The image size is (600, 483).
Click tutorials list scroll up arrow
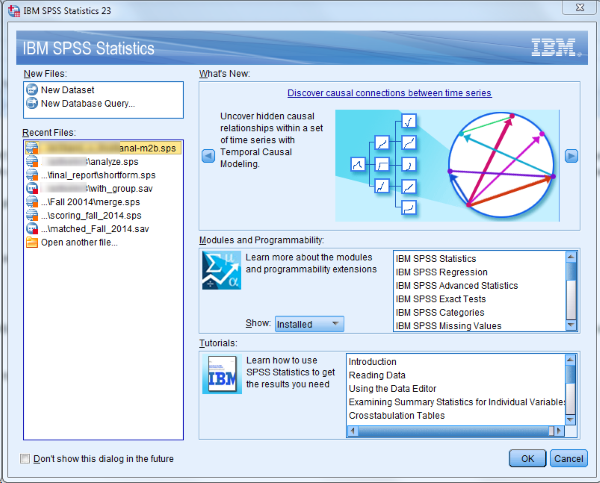570,360
